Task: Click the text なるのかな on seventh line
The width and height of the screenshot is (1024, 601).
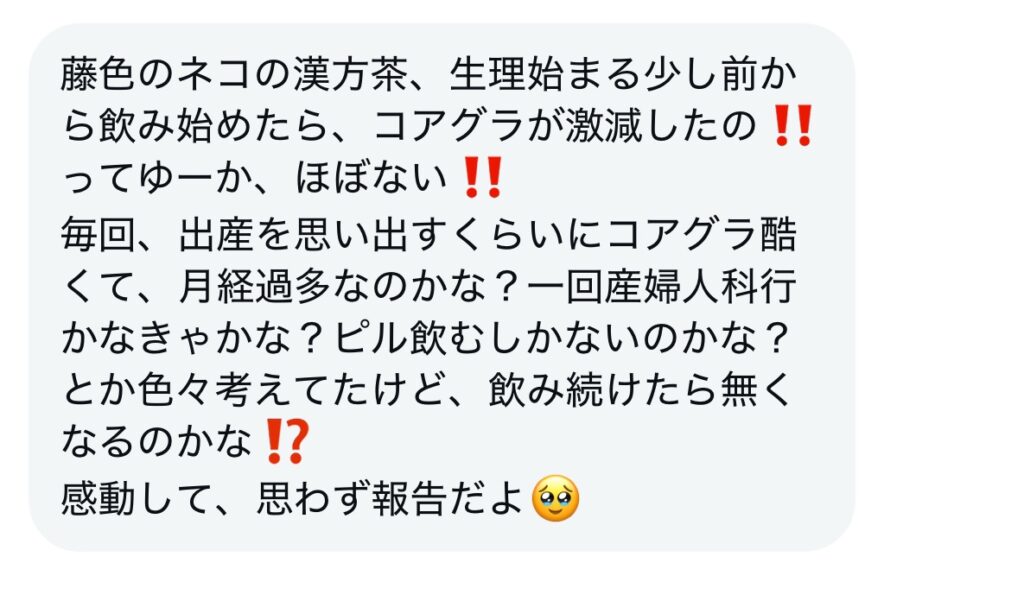Action: click(157, 442)
